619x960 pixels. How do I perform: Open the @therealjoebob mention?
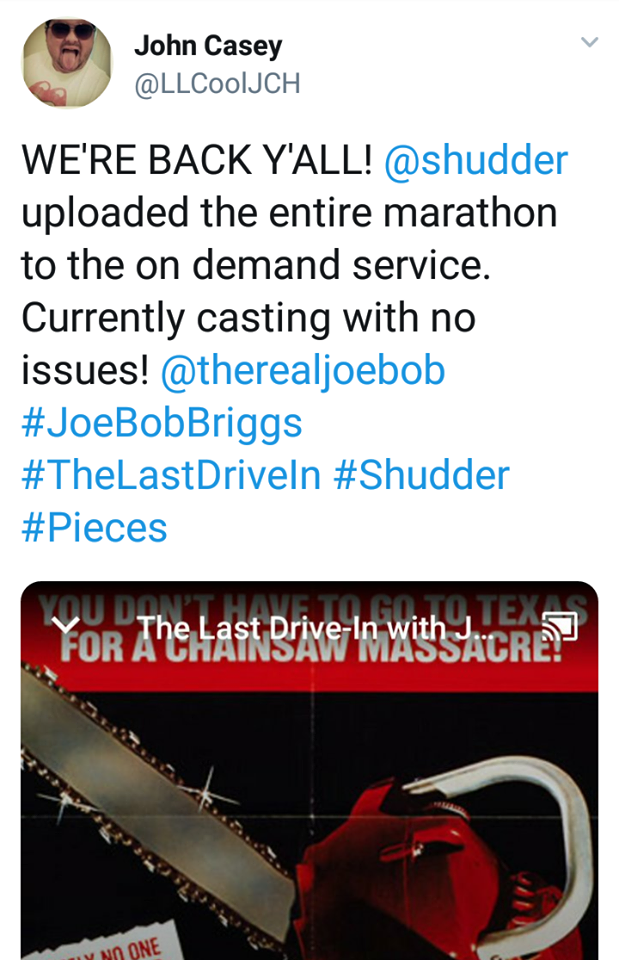(x=302, y=371)
